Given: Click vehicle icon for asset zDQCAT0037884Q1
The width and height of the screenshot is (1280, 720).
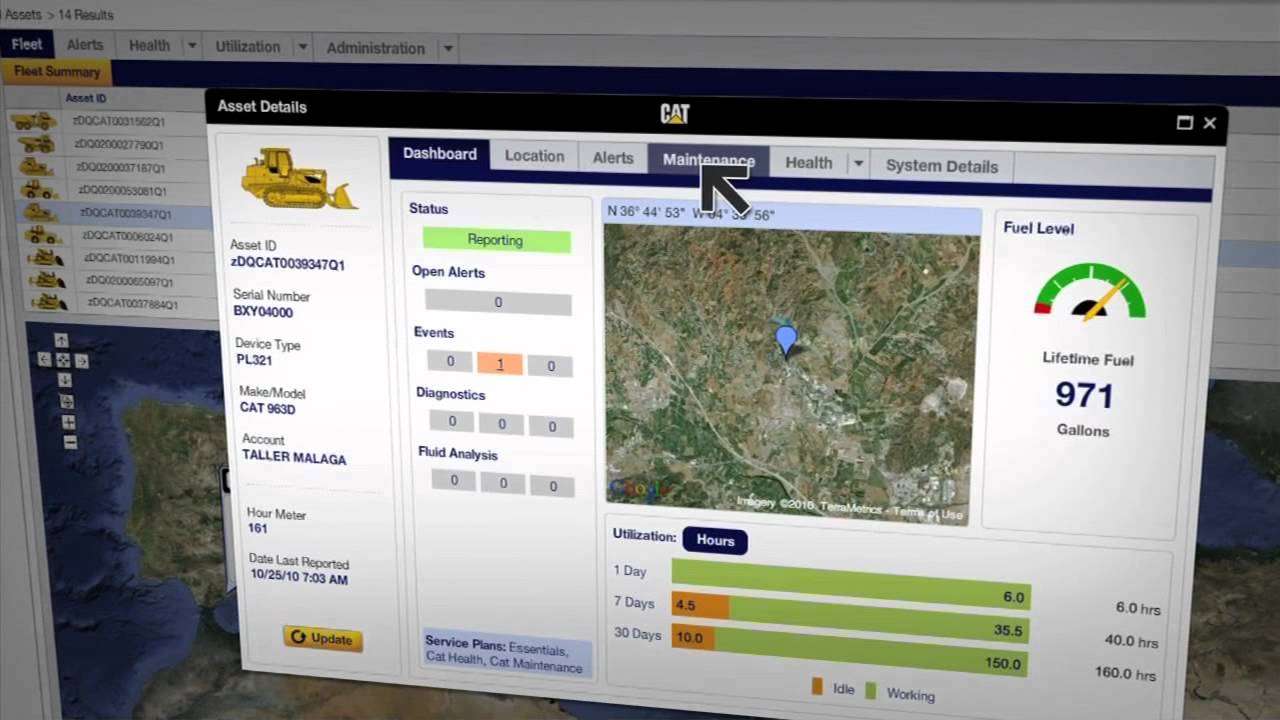Looking at the screenshot, I should 49,301.
